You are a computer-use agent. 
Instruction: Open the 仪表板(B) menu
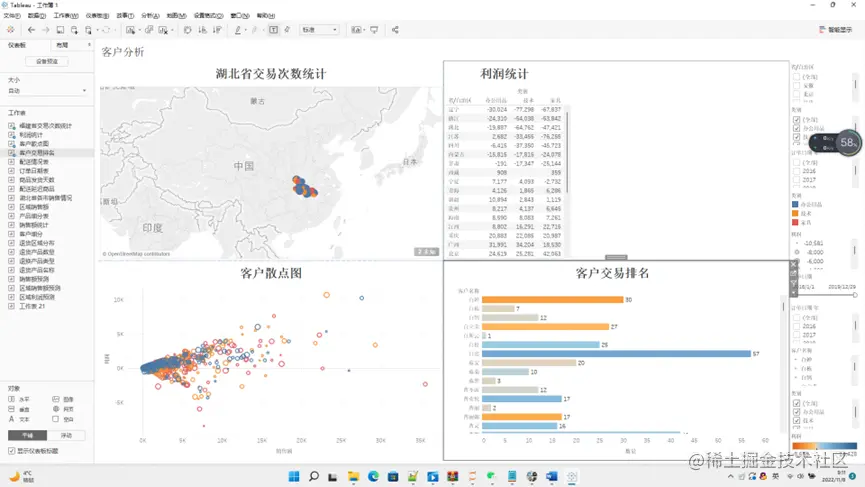click(97, 15)
